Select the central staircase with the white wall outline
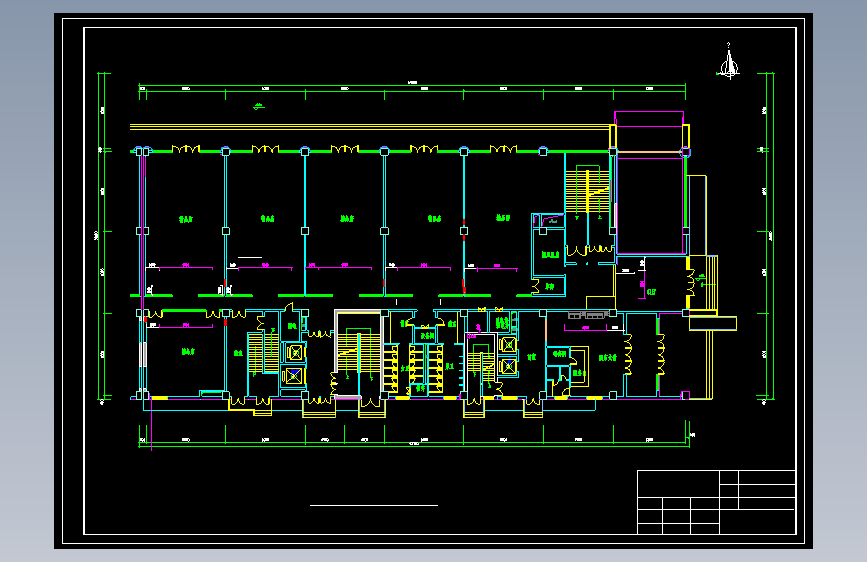This screenshot has width=867, height=562. 358,354
